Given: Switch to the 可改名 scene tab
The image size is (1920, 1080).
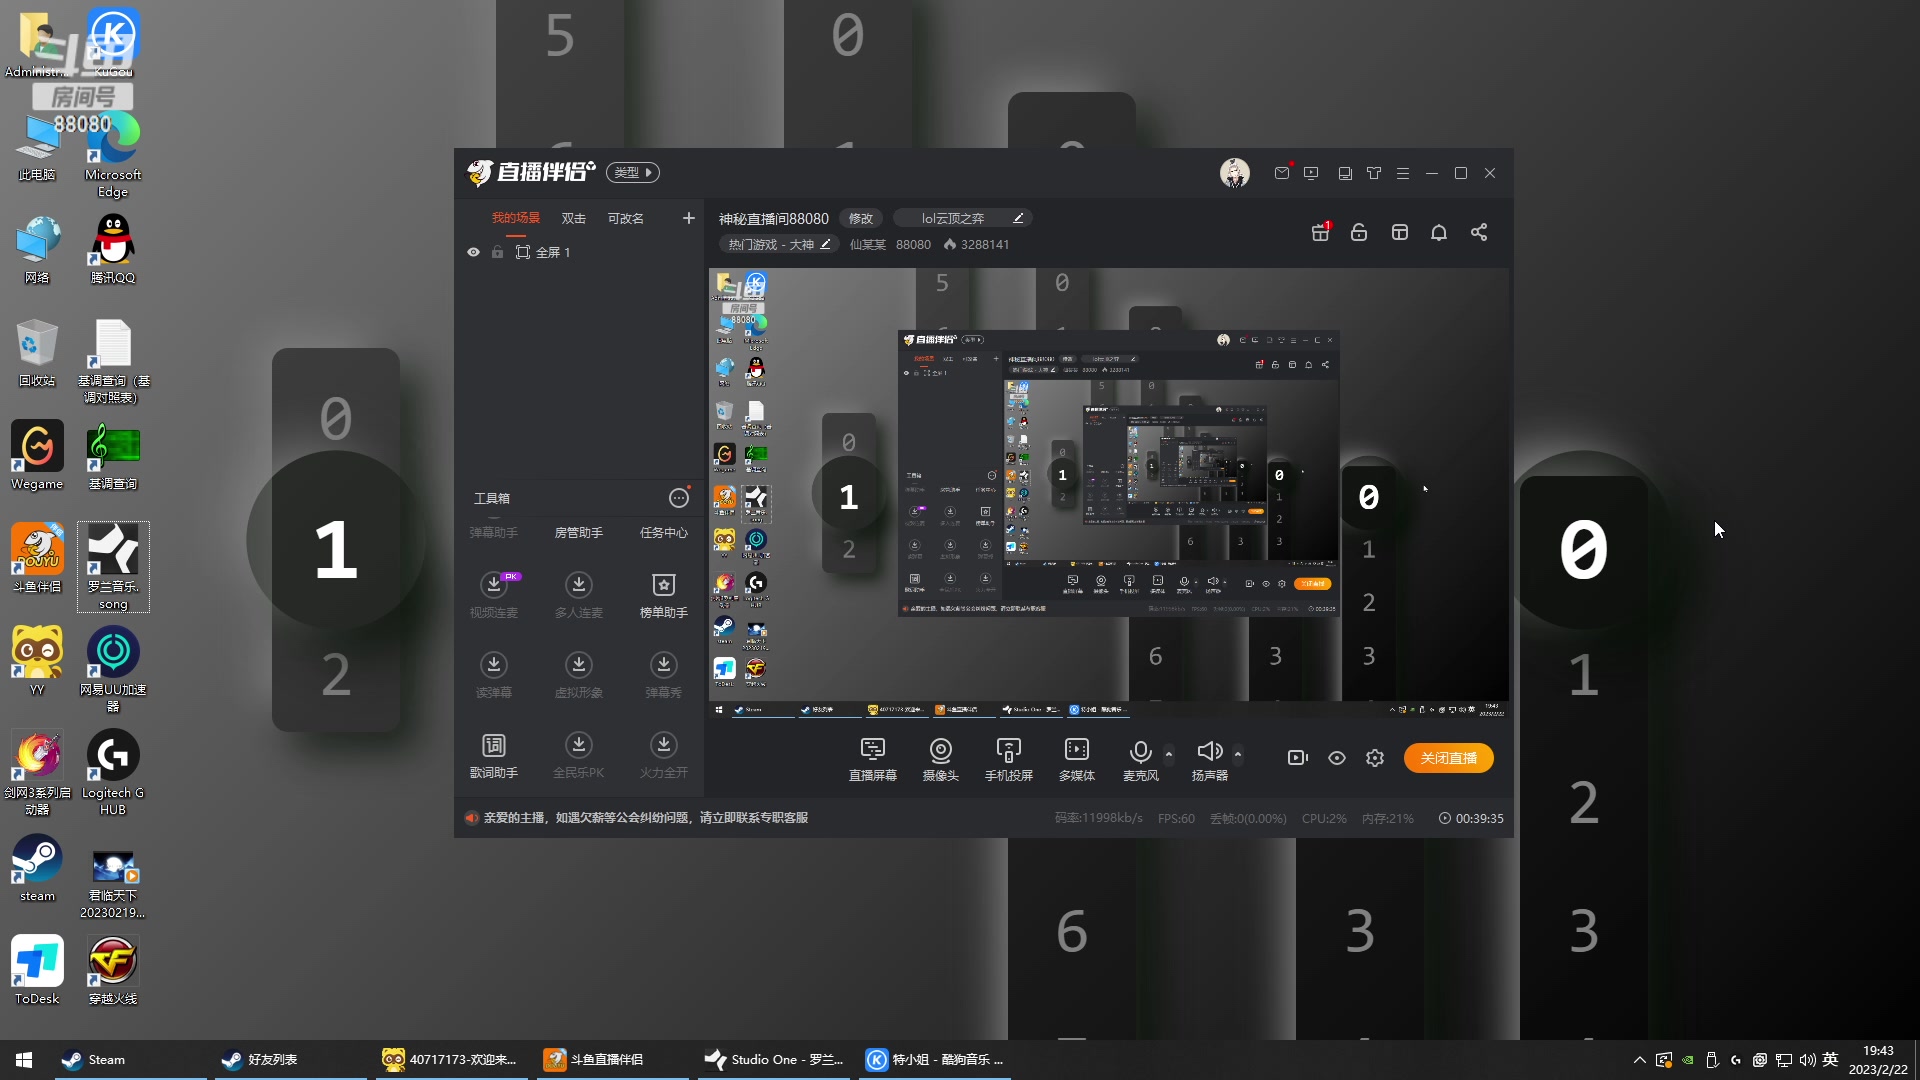Looking at the screenshot, I should pyautogui.click(x=625, y=218).
